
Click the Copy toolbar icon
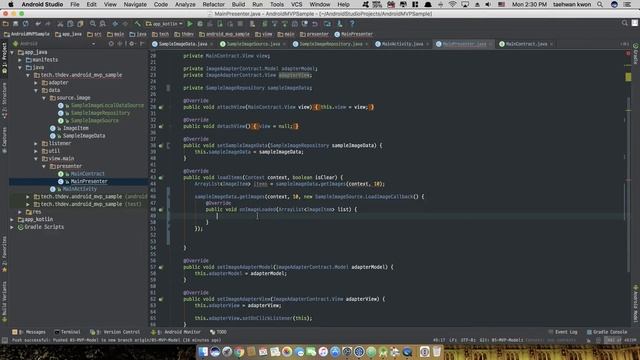click(70, 24)
